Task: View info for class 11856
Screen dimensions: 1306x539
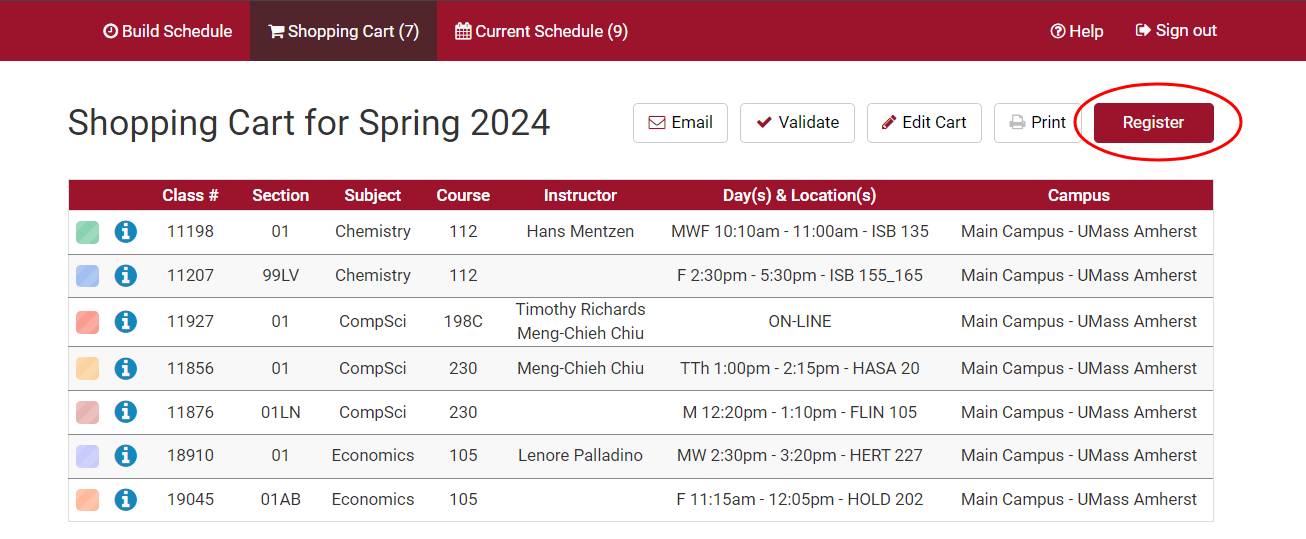Action: click(125, 369)
